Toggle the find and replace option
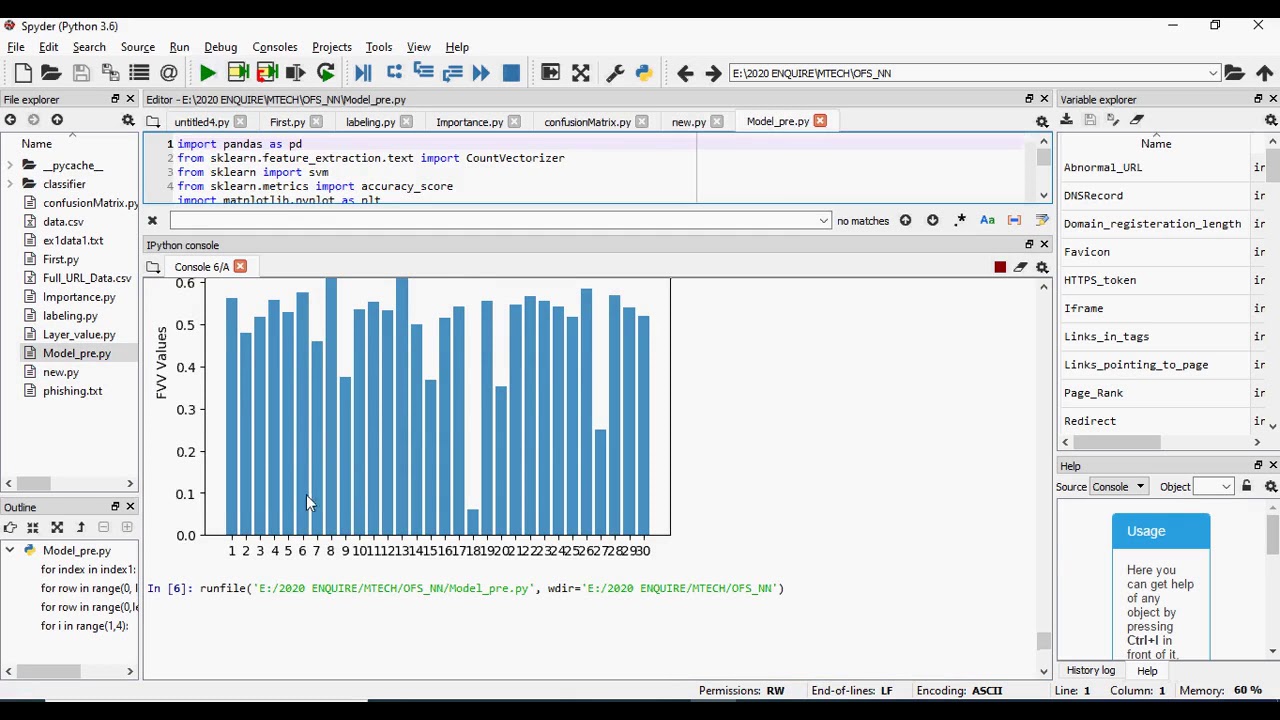The height and width of the screenshot is (720, 1280). point(1041,220)
